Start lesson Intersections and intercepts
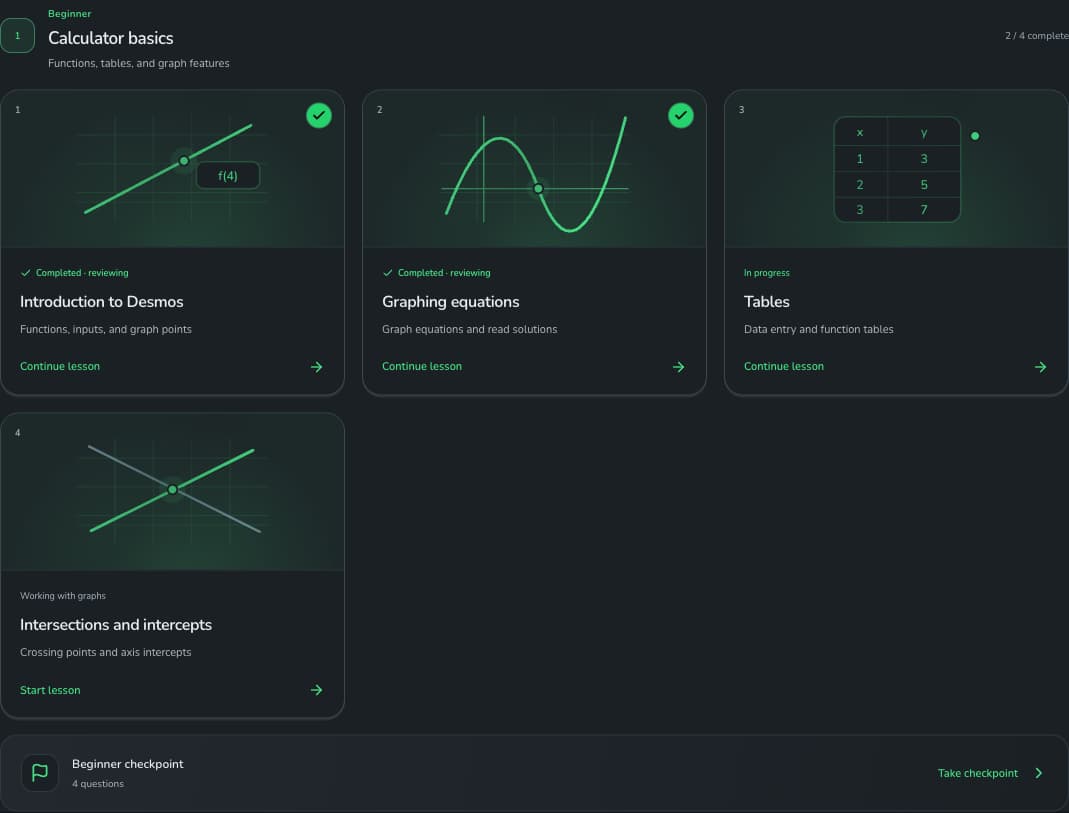The height and width of the screenshot is (813, 1069). [x=50, y=690]
